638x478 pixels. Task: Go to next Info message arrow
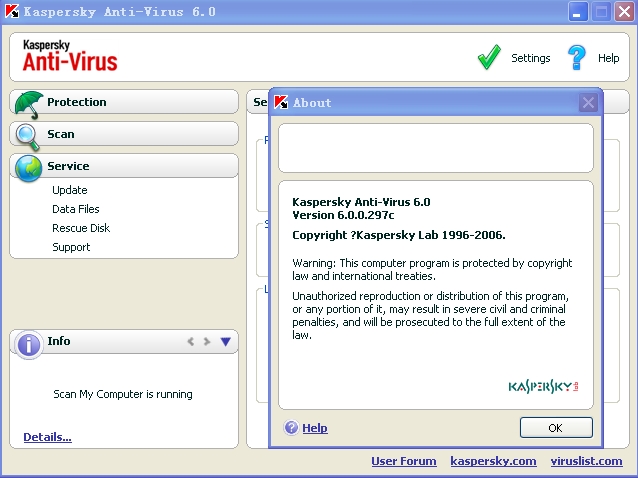(207, 341)
